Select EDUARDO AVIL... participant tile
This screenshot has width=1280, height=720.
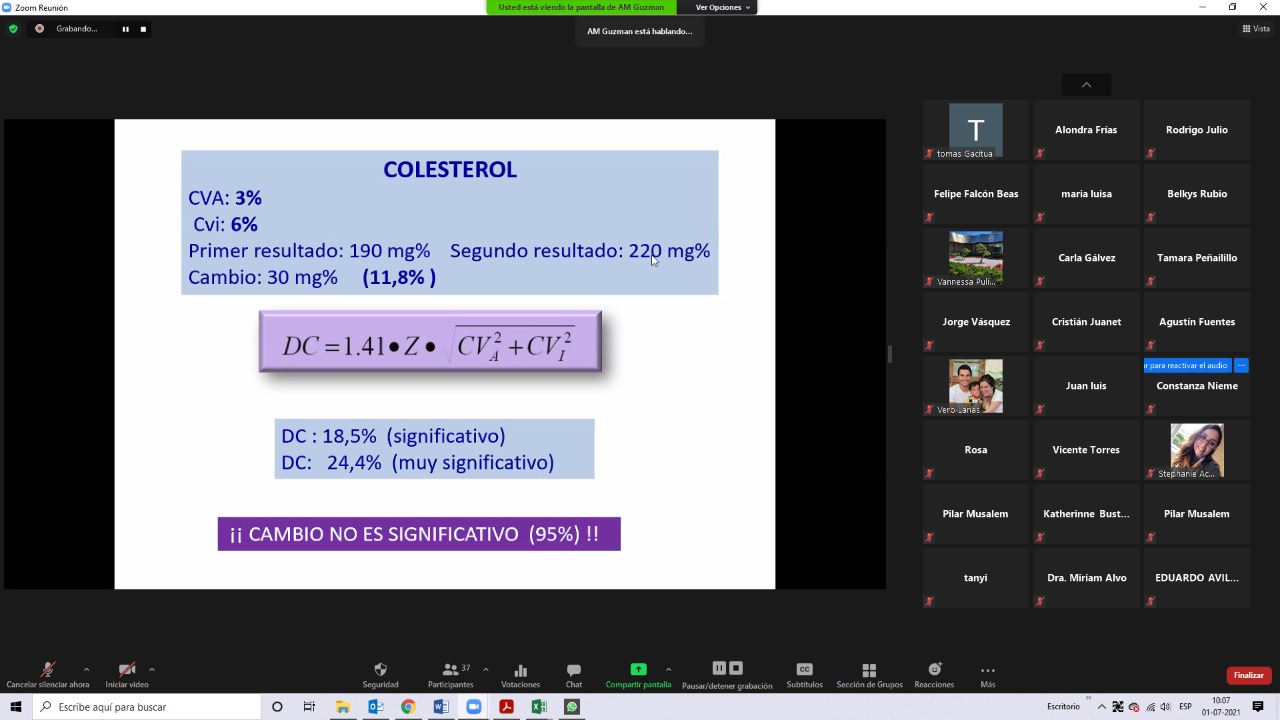[x=1197, y=578]
